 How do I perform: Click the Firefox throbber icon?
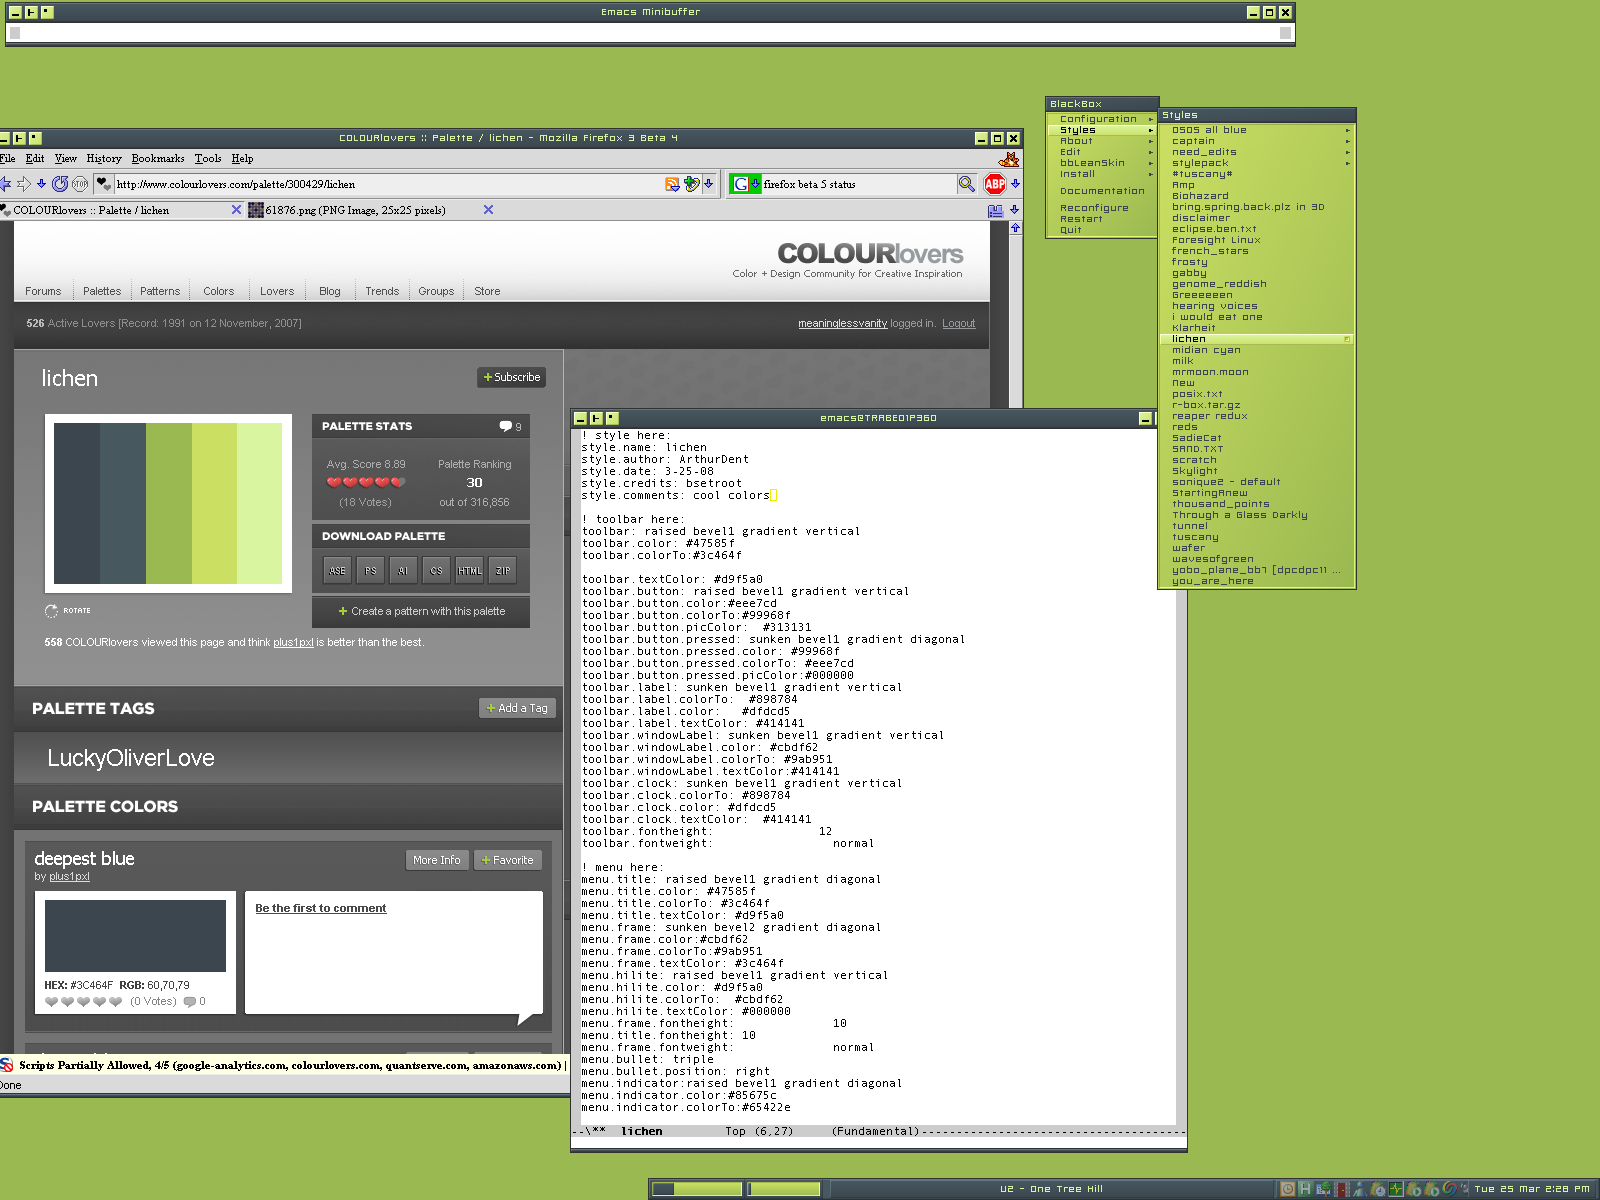(x=1009, y=159)
